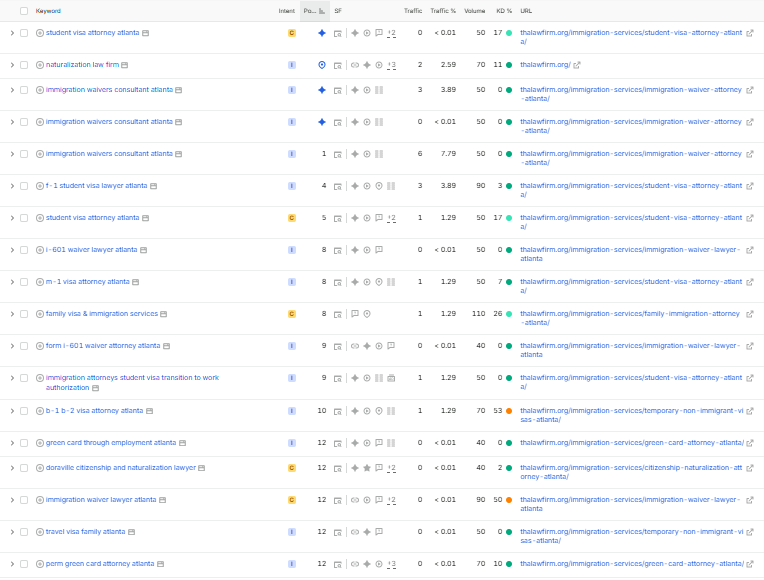Click local pack position icon for naturalization law firm

[322, 65]
